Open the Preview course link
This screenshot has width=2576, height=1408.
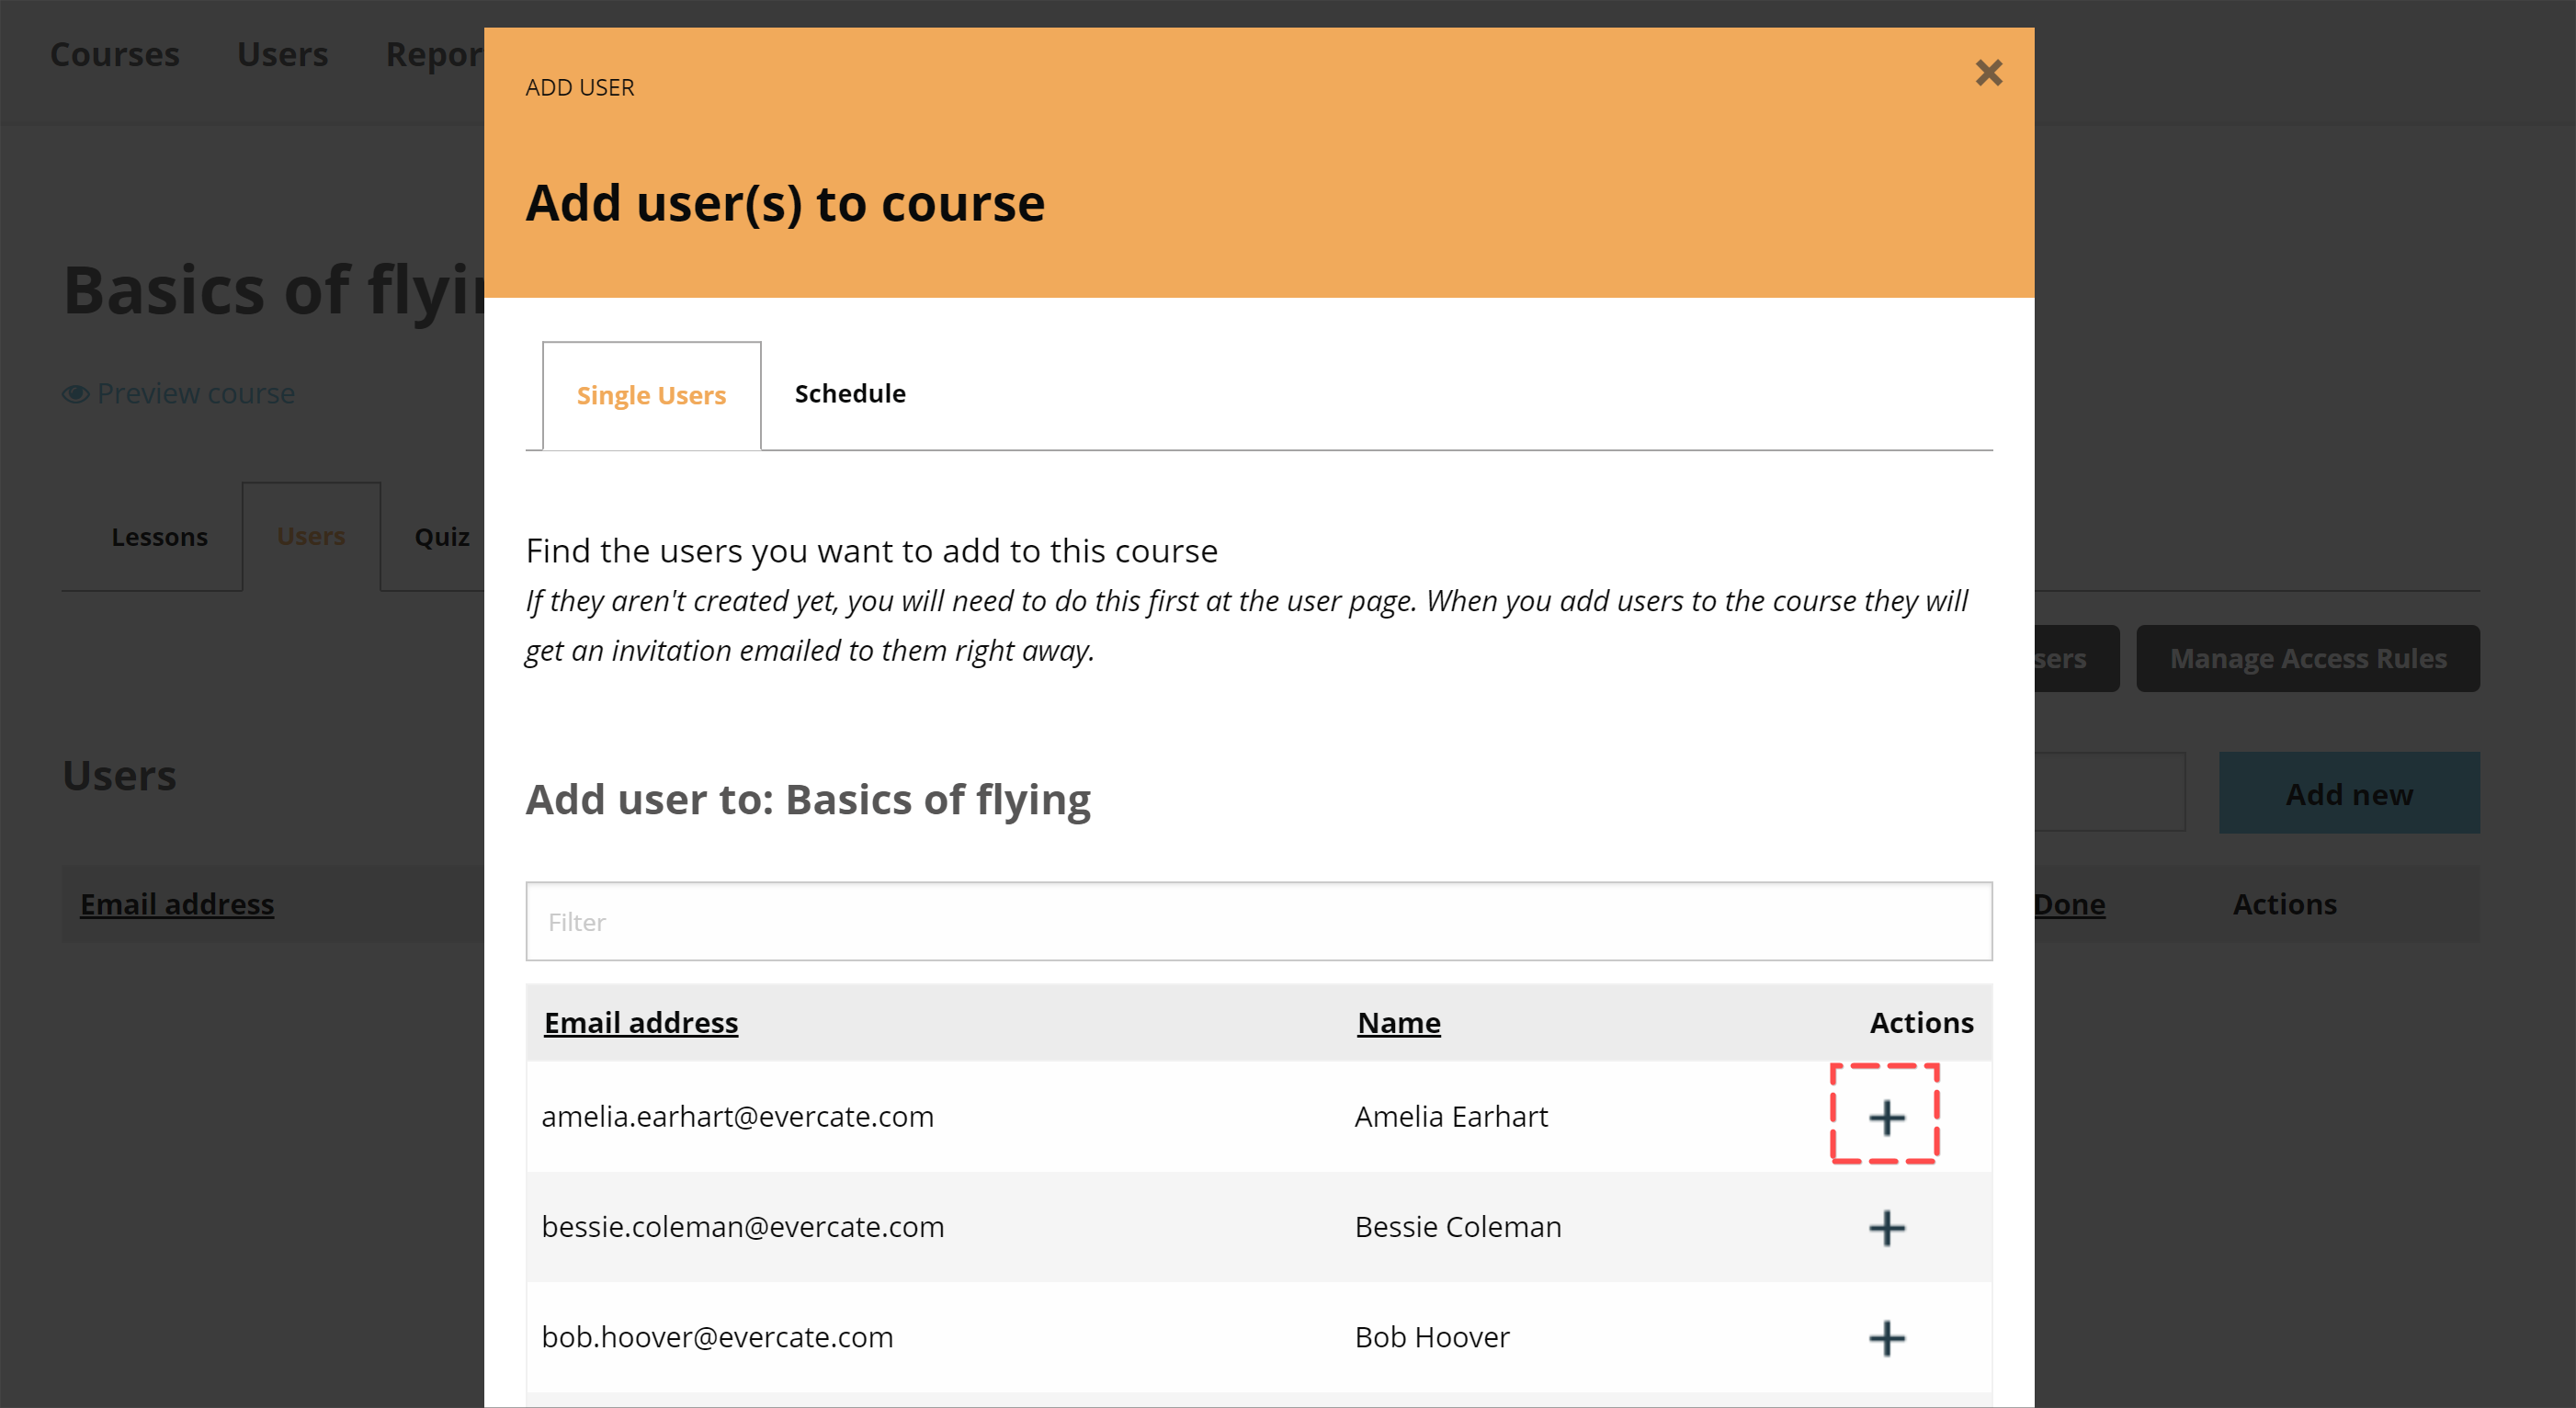click(195, 394)
